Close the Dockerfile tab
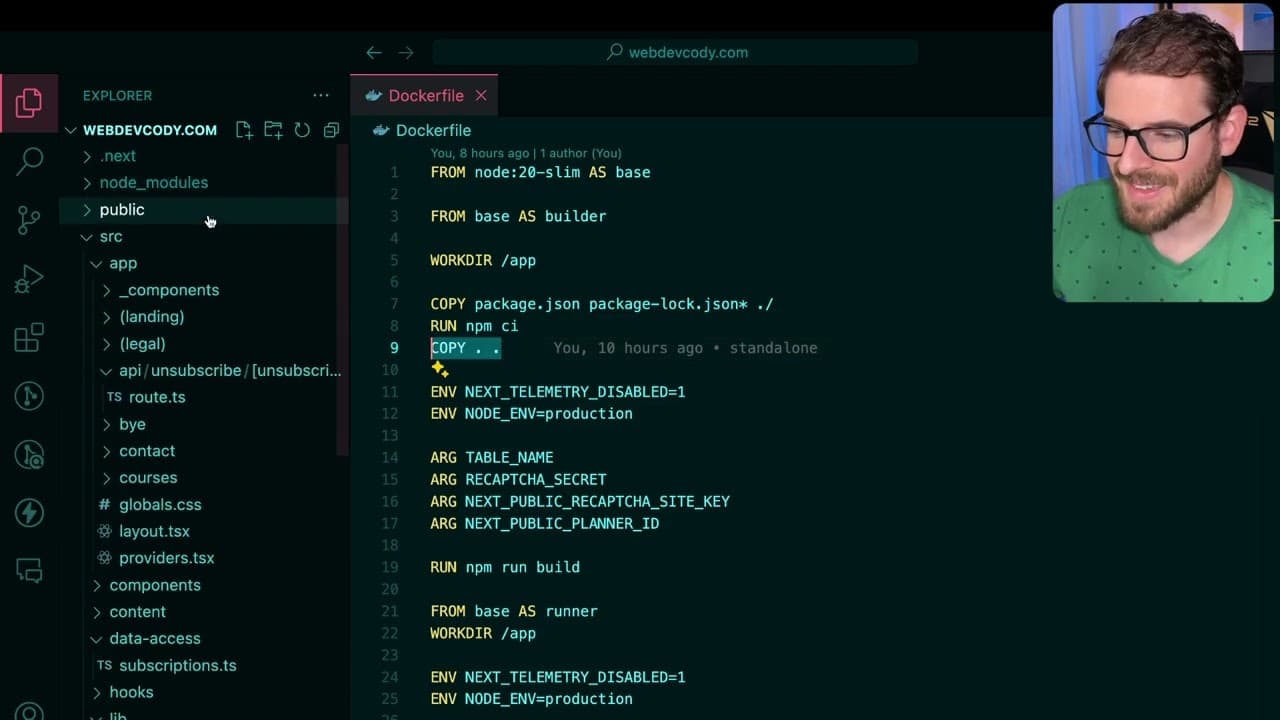This screenshot has height=720, width=1280. coord(481,95)
